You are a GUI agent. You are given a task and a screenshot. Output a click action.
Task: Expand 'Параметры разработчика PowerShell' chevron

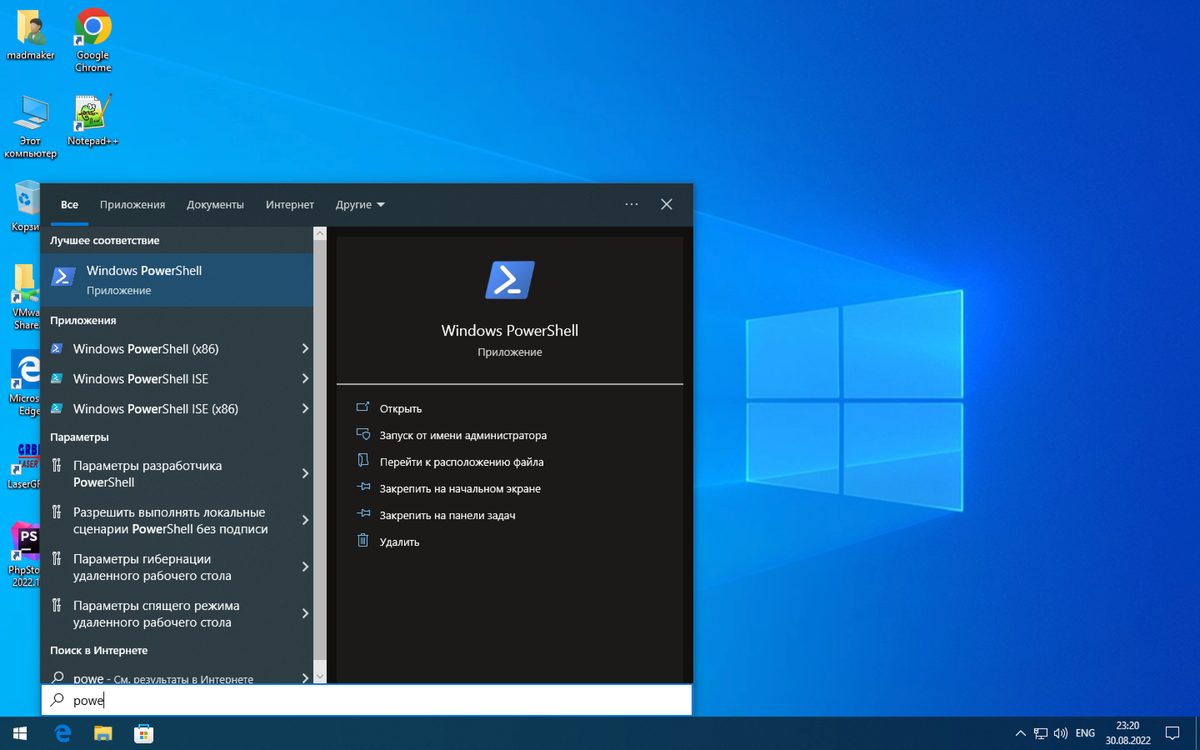pos(305,474)
